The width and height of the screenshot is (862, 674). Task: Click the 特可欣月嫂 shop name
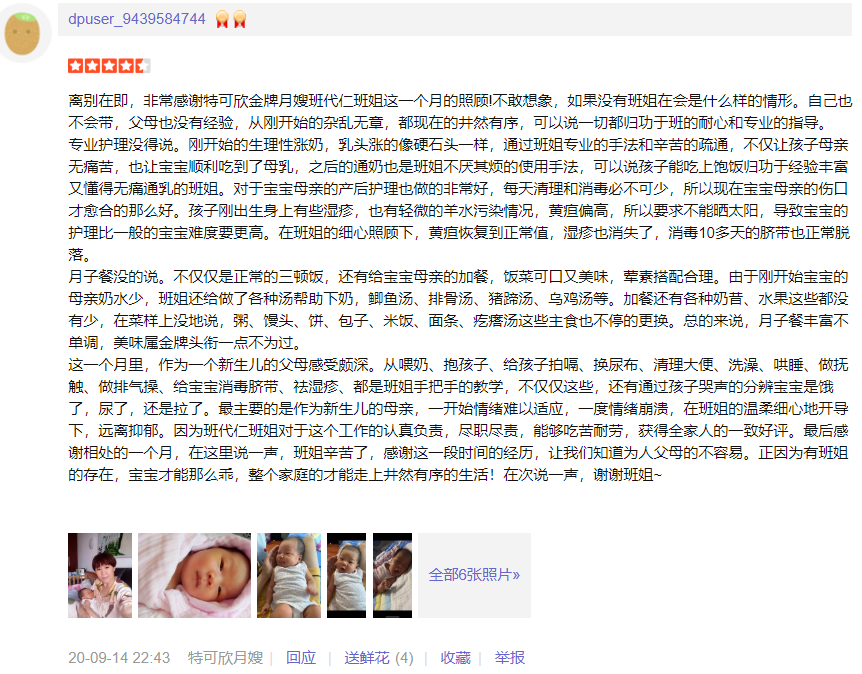[225, 658]
